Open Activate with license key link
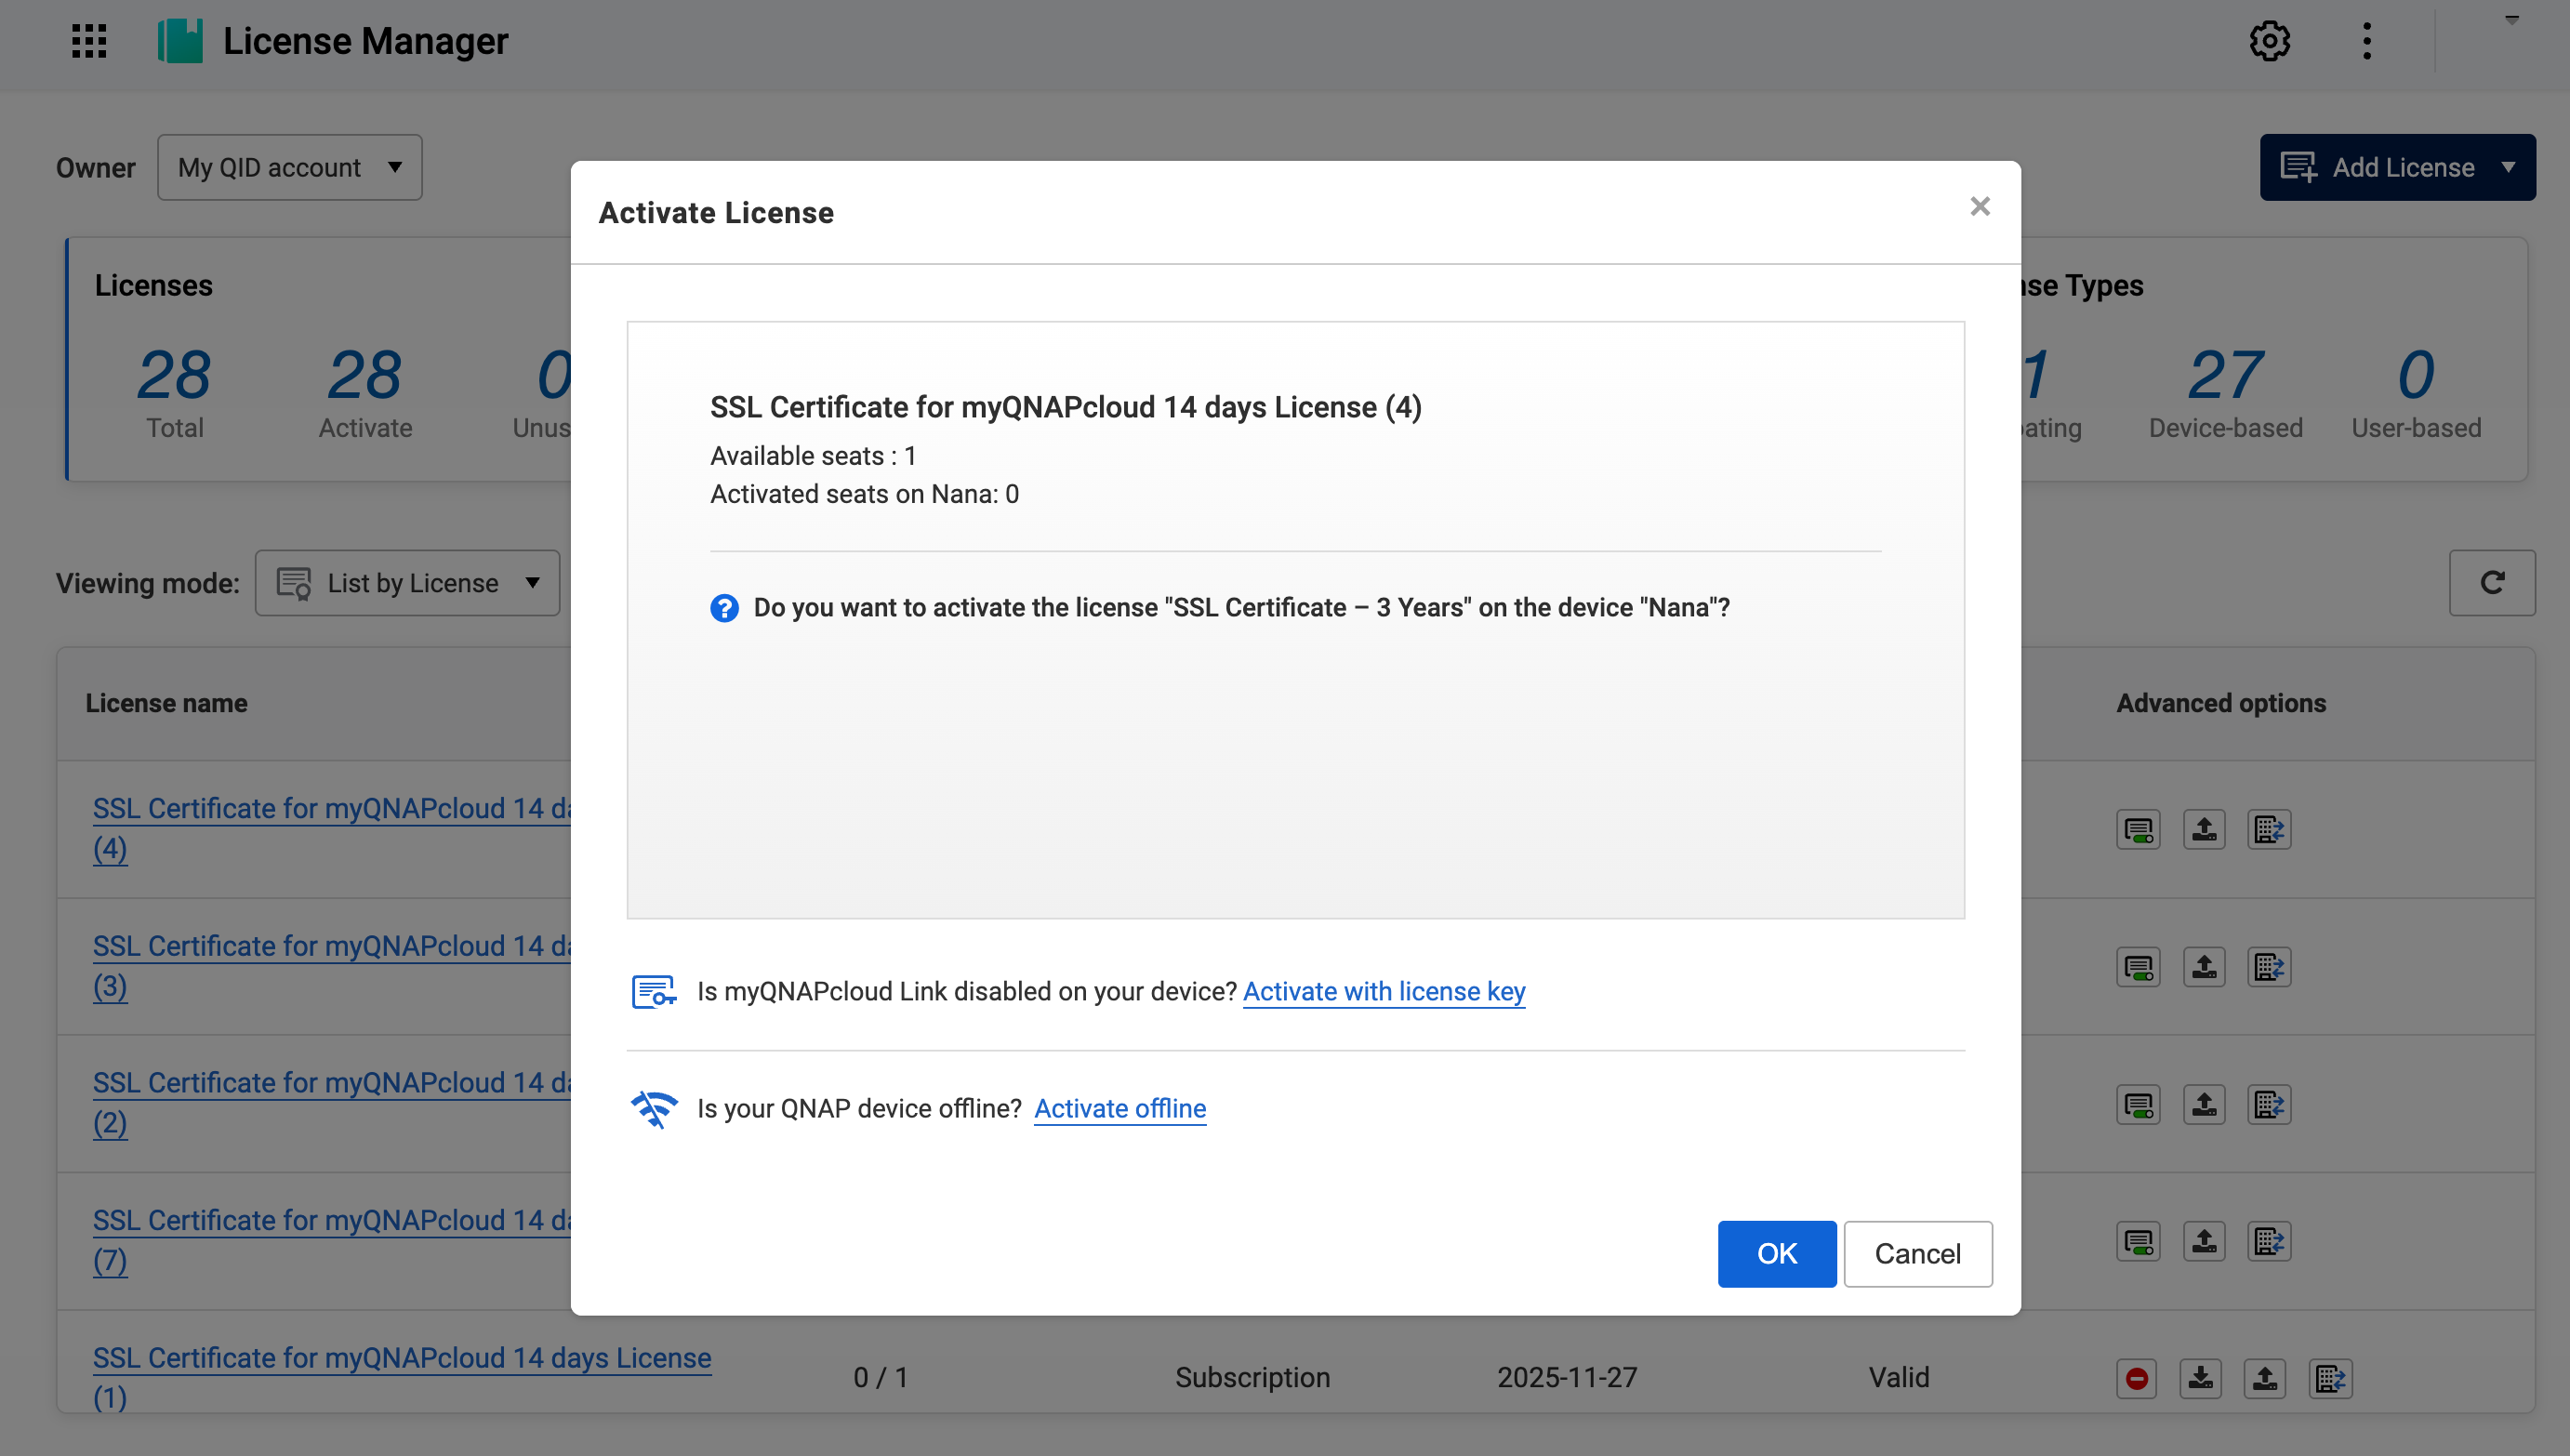This screenshot has width=2570, height=1456. pos(1383,991)
